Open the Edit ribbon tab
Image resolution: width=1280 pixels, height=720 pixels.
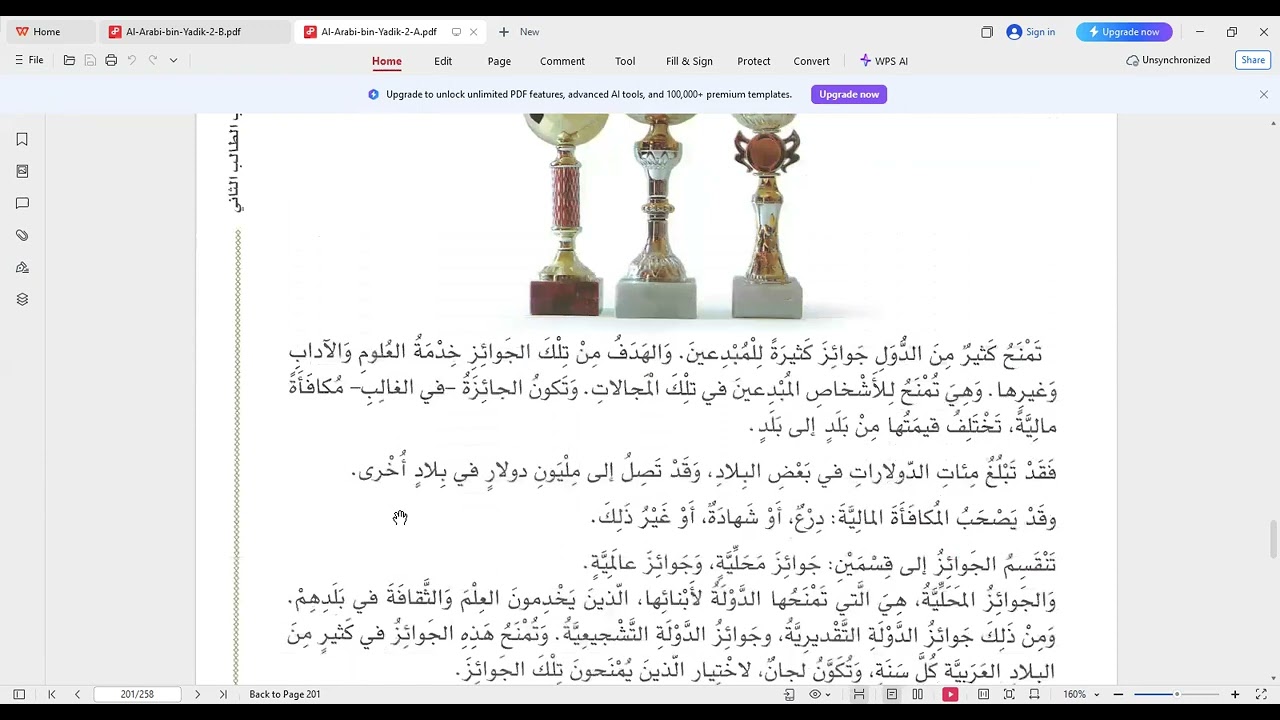443,61
